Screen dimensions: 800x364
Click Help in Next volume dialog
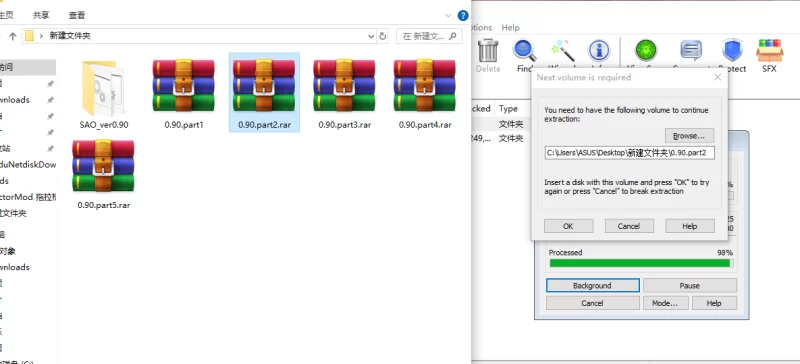[x=690, y=226]
